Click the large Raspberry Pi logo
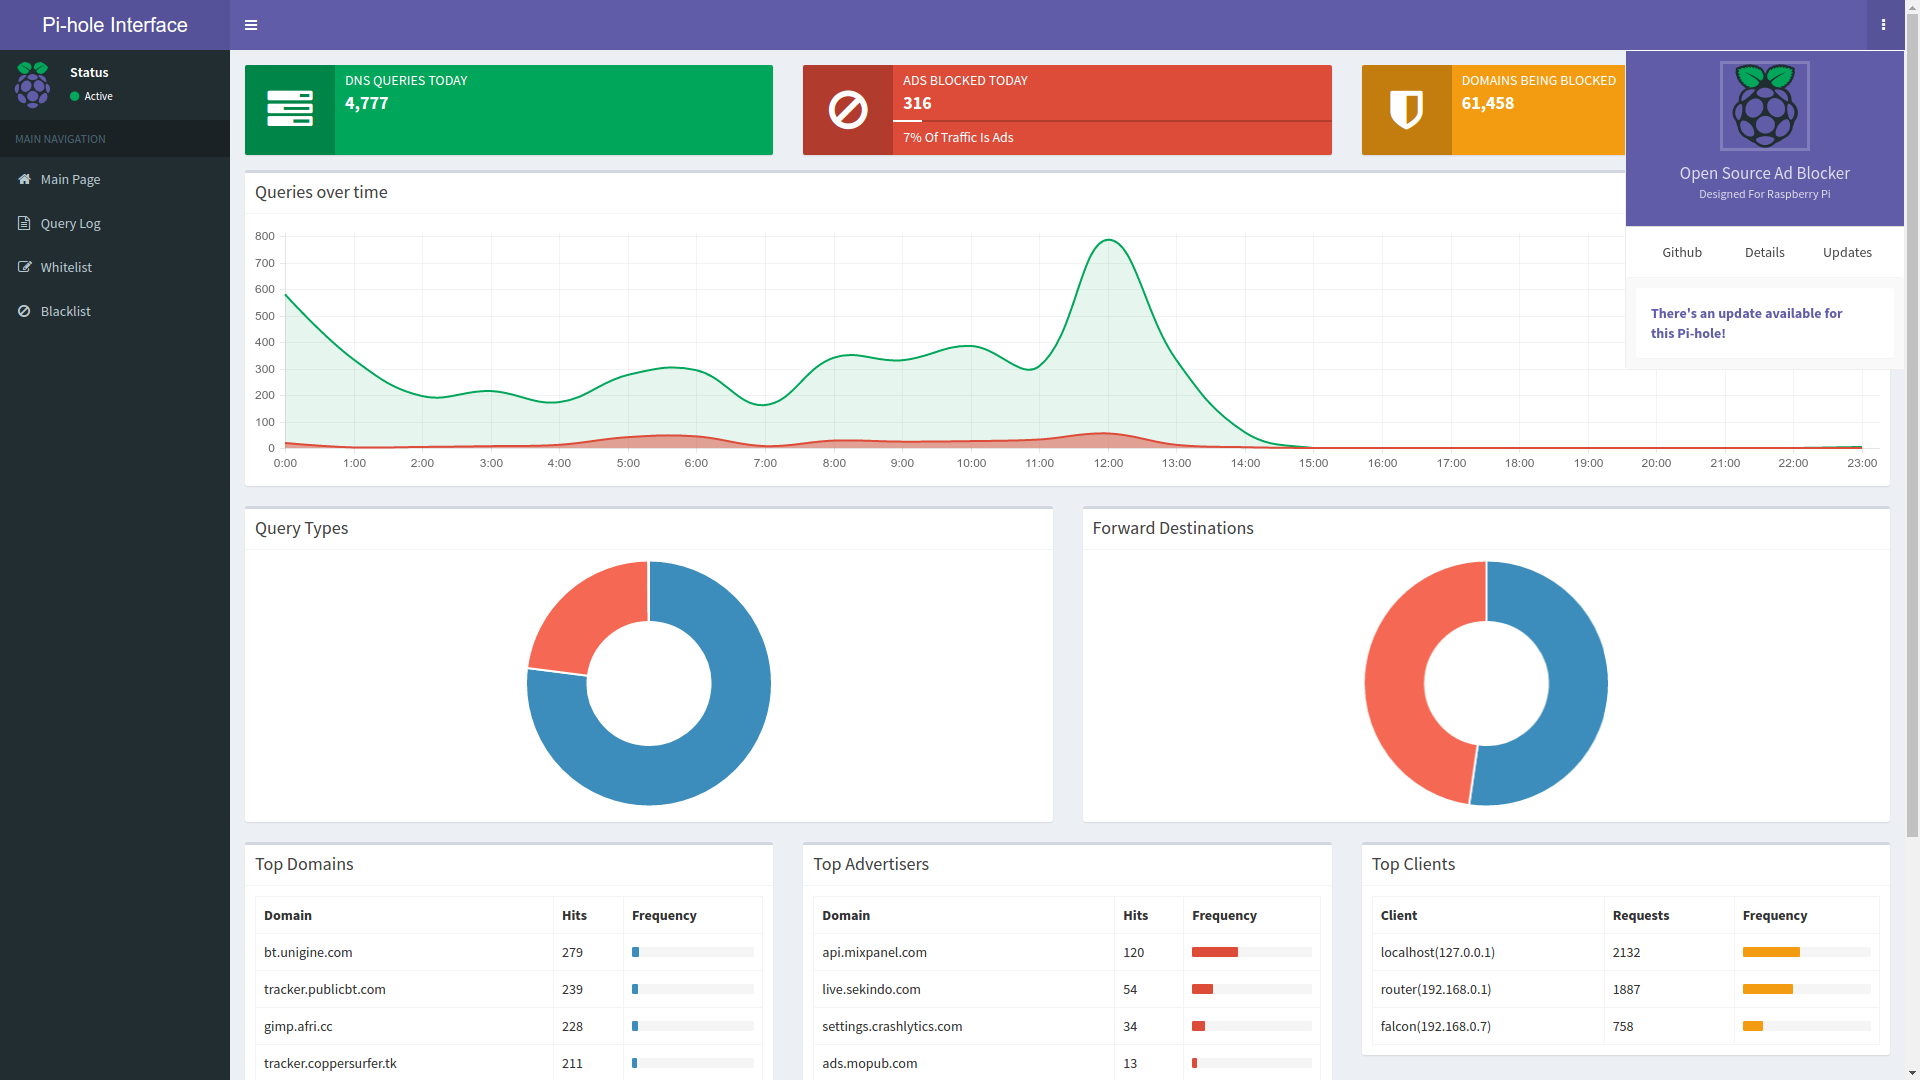This screenshot has width=1920, height=1080. (1764, 106)
